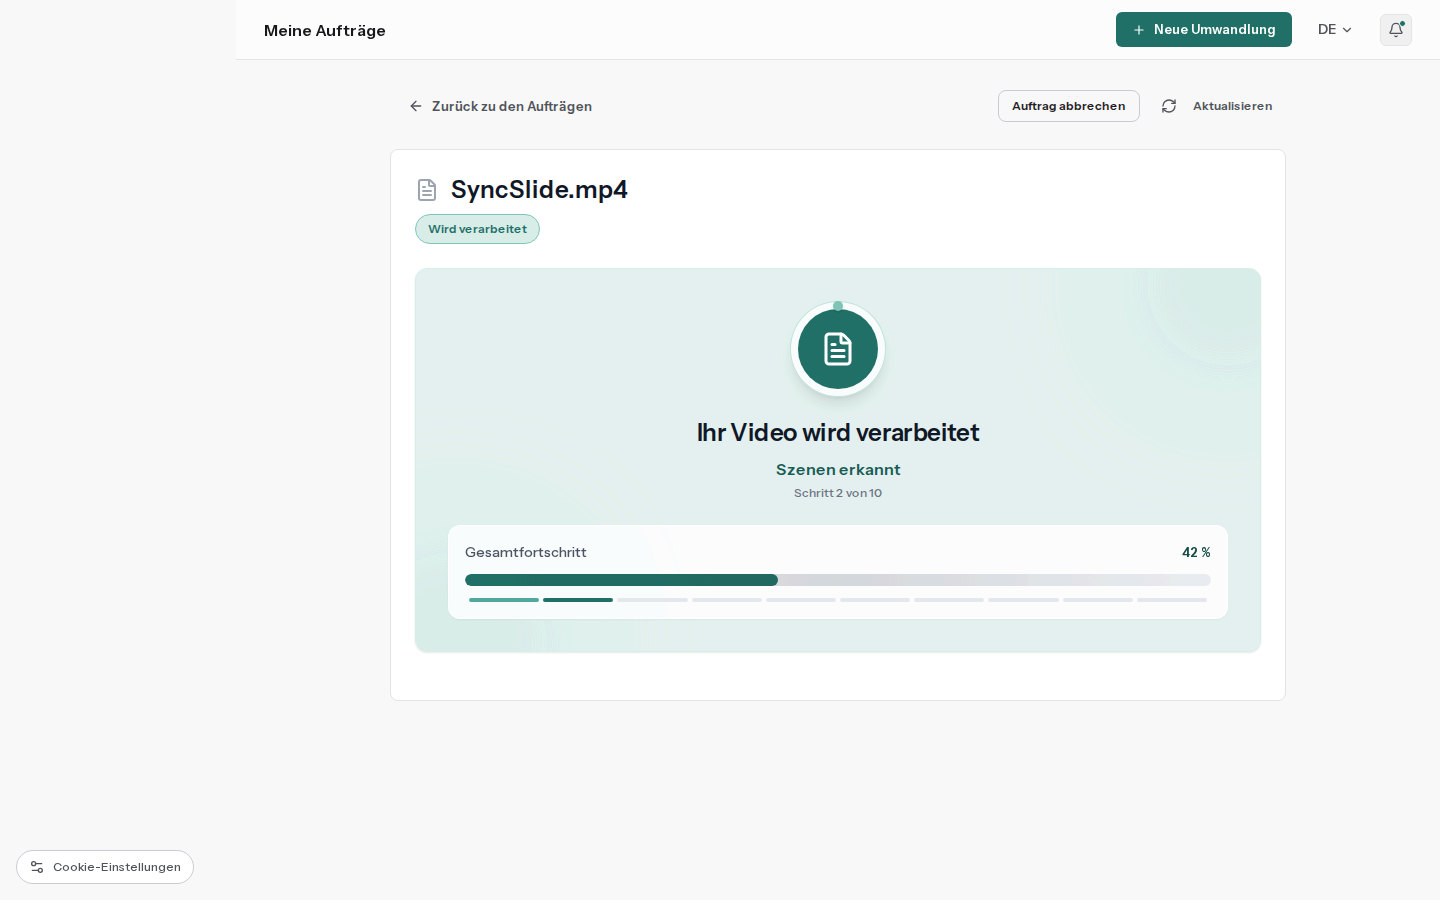
Task: Click the cookie settings sliders icon
Action: click(37, 867)
